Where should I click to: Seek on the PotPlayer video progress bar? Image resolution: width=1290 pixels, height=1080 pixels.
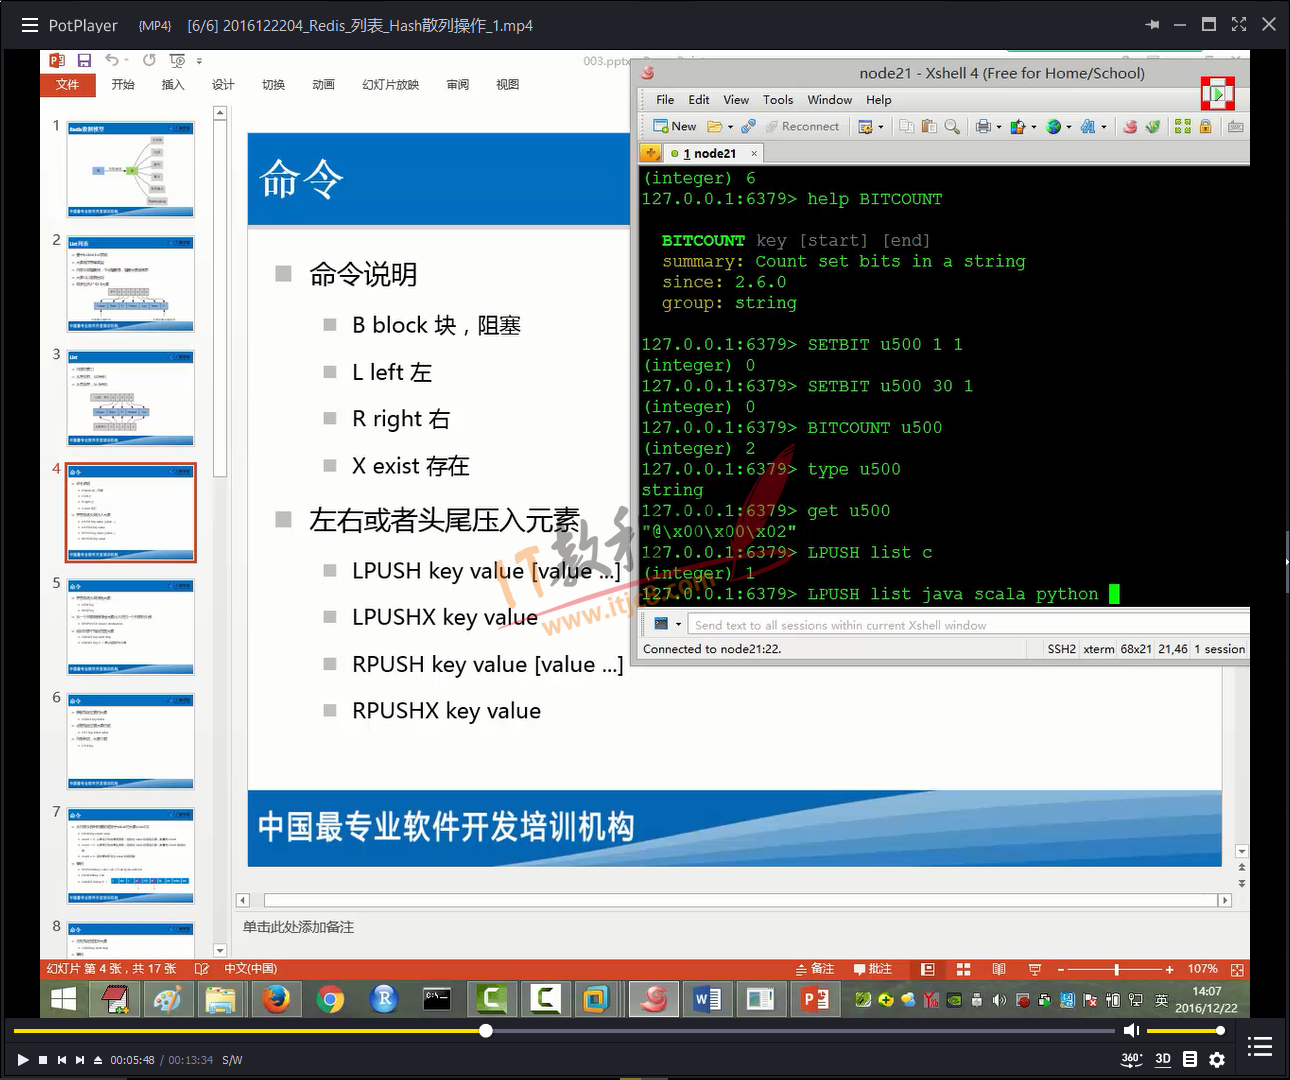pos(564,1030)
